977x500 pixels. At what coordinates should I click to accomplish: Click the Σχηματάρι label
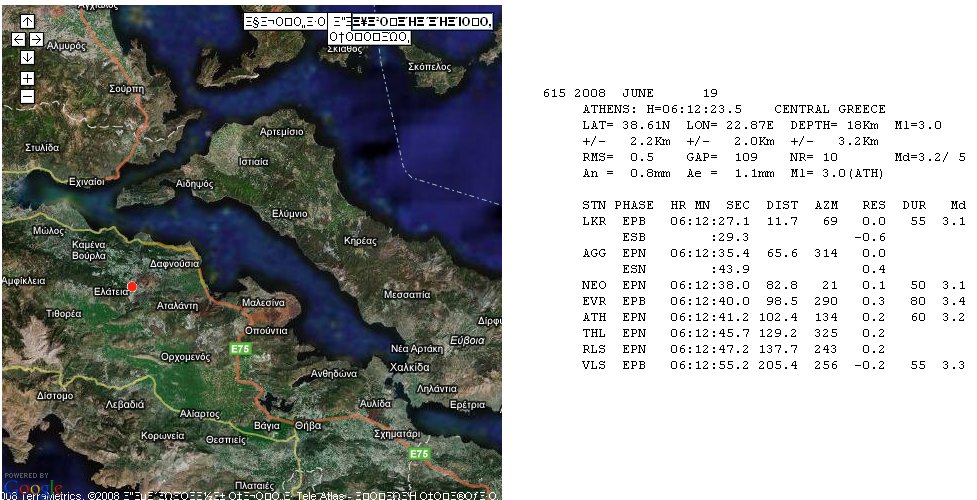(x=397, y=433)
